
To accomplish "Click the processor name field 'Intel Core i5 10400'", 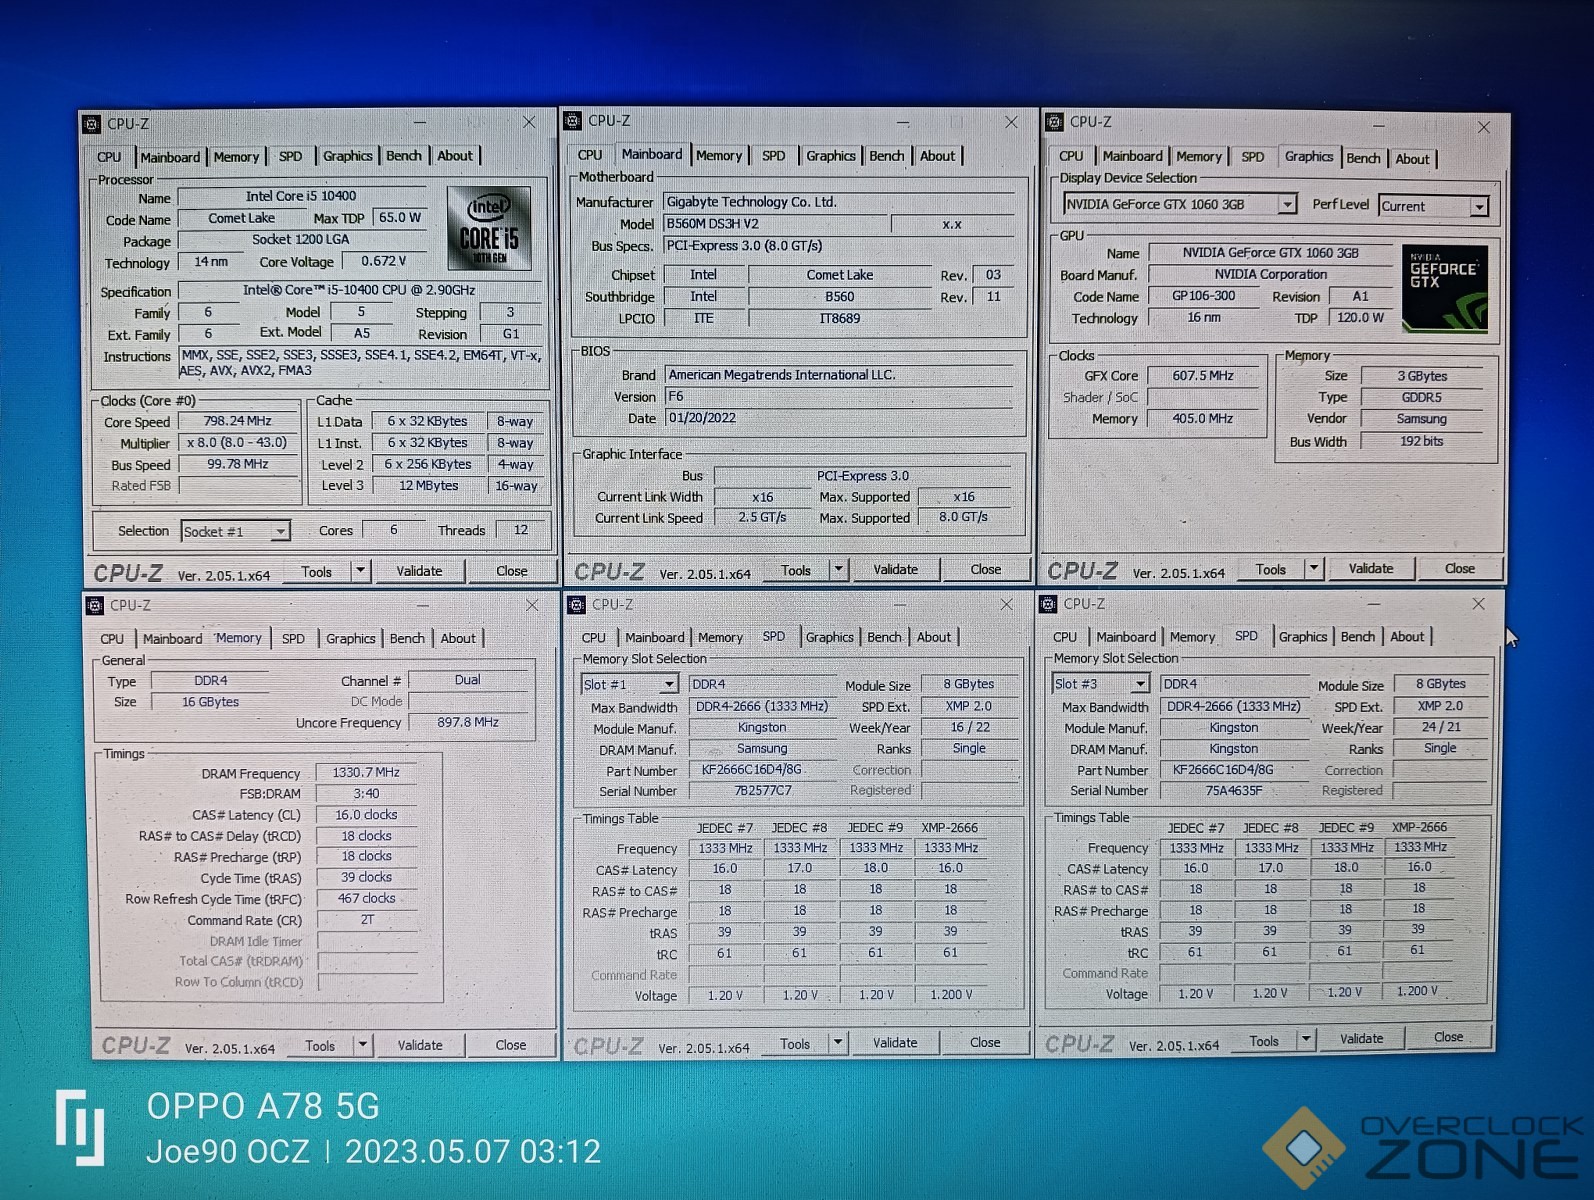I will pos(301,197).
